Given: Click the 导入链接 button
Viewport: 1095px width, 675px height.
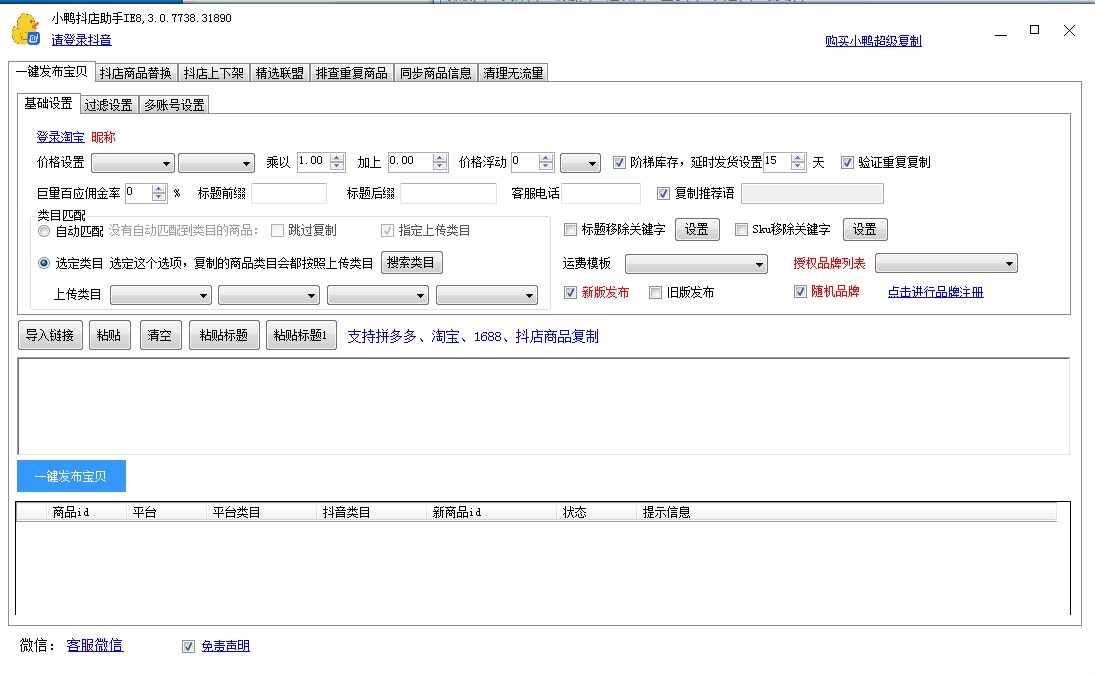Looking at the screenshot, I should pos(50,336).
